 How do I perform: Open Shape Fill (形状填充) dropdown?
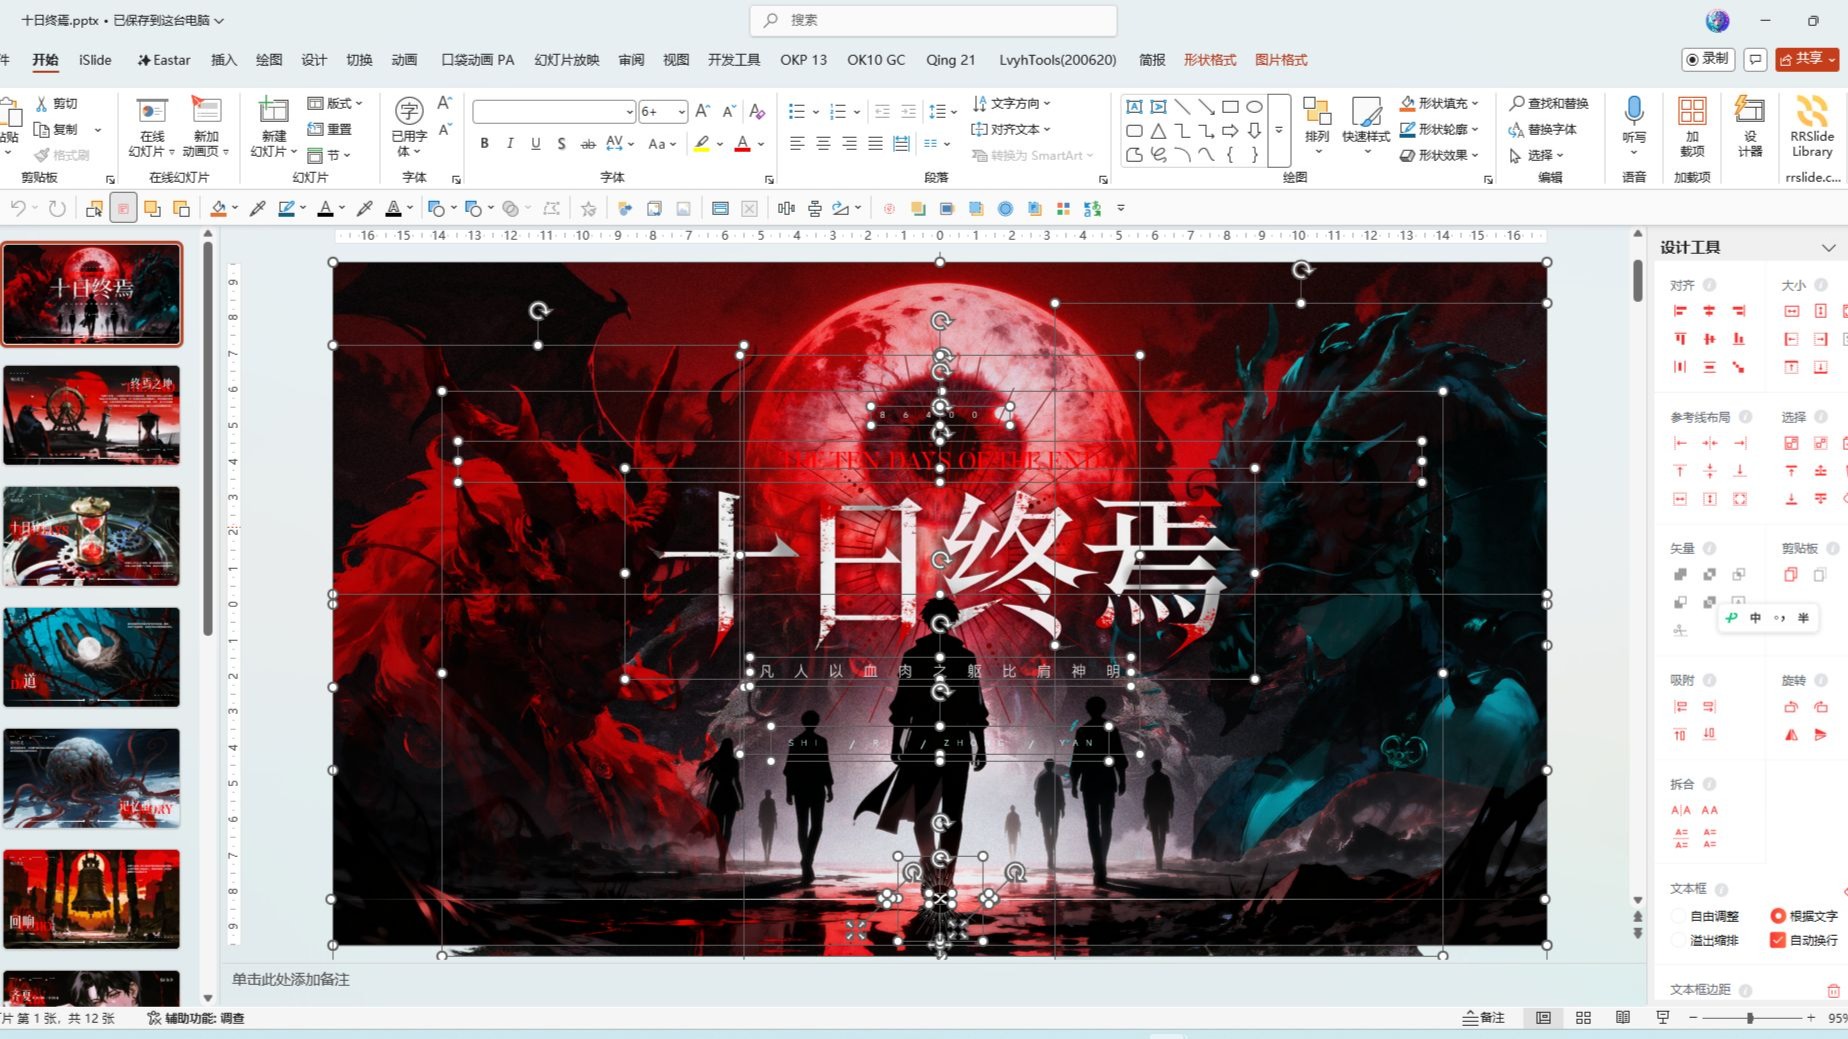click(1439, 103)
